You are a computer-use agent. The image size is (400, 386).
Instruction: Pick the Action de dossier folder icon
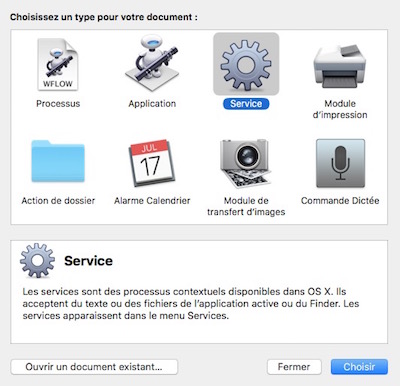[x=58, y=161]
